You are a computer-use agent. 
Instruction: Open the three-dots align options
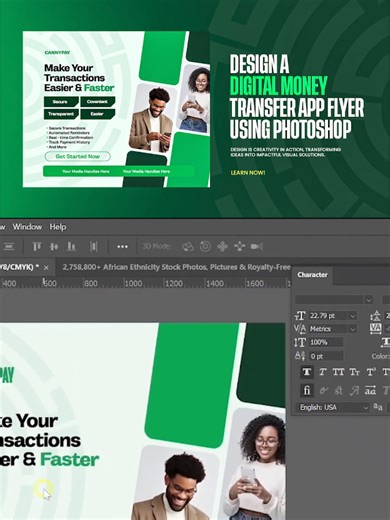tap(122, 247)
